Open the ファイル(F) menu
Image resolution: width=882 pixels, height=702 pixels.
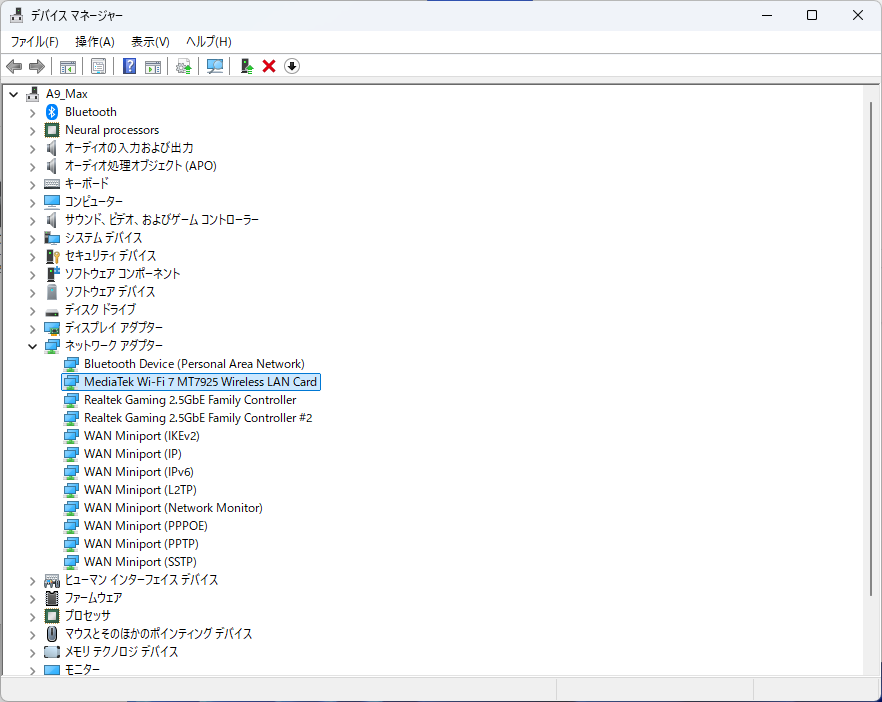[35, 42]
